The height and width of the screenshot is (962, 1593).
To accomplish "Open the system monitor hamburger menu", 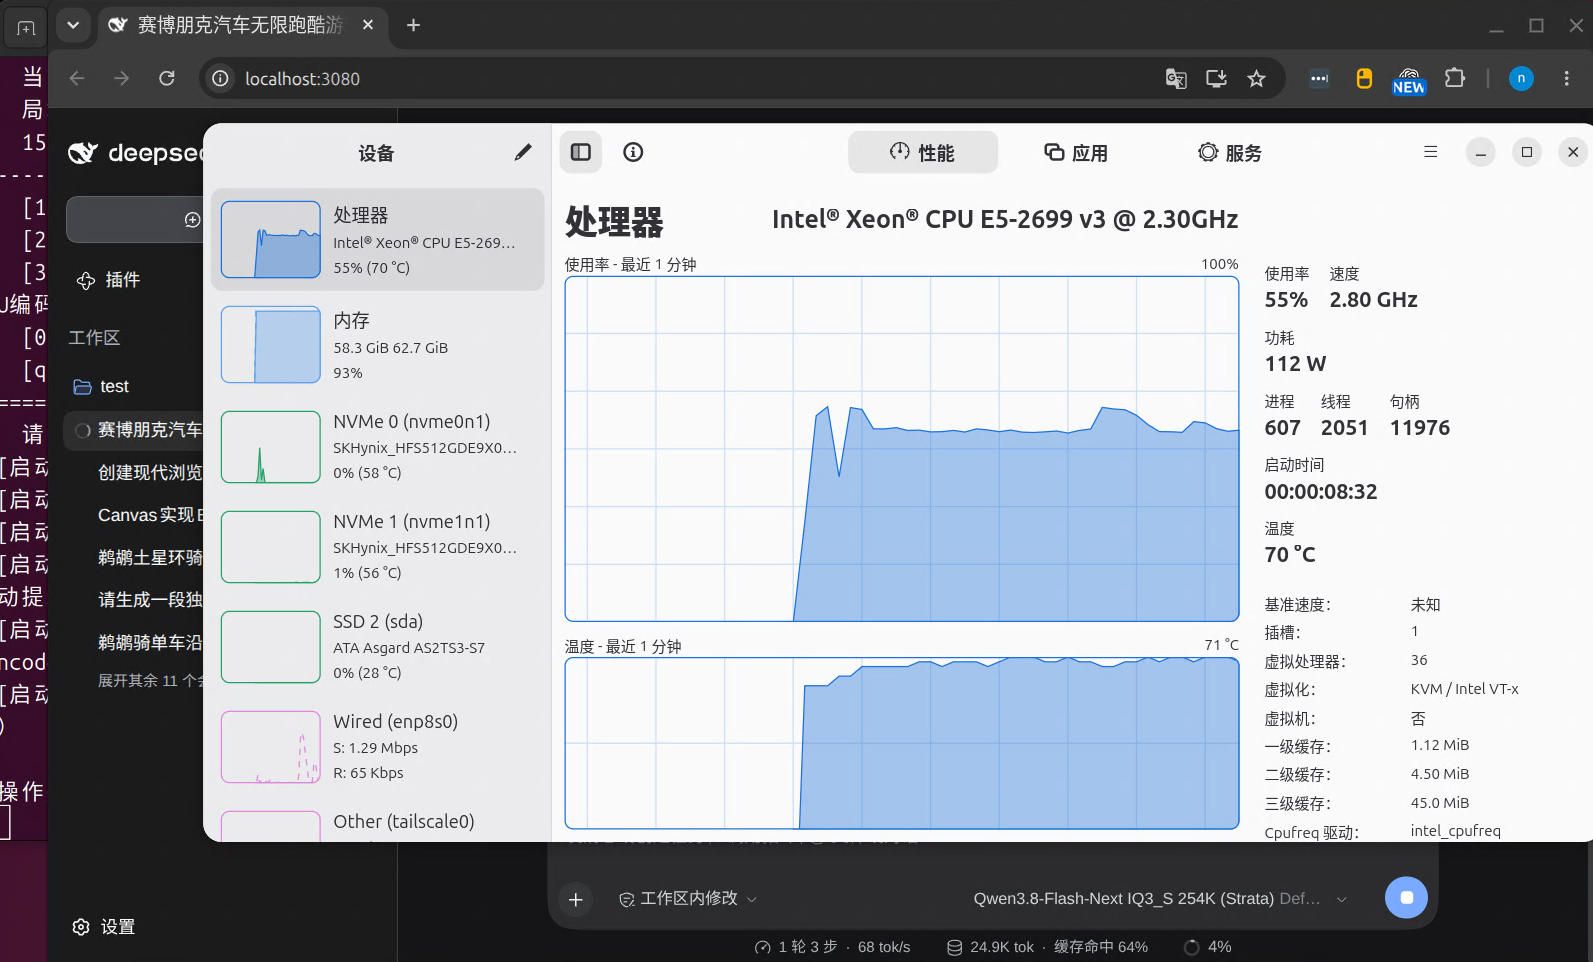I will (x=1431, y=152).
